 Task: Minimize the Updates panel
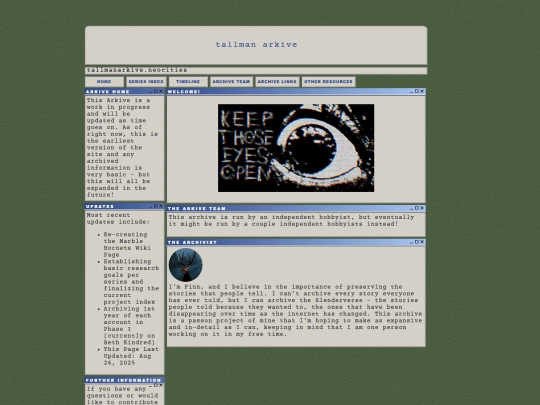point(150,206)
